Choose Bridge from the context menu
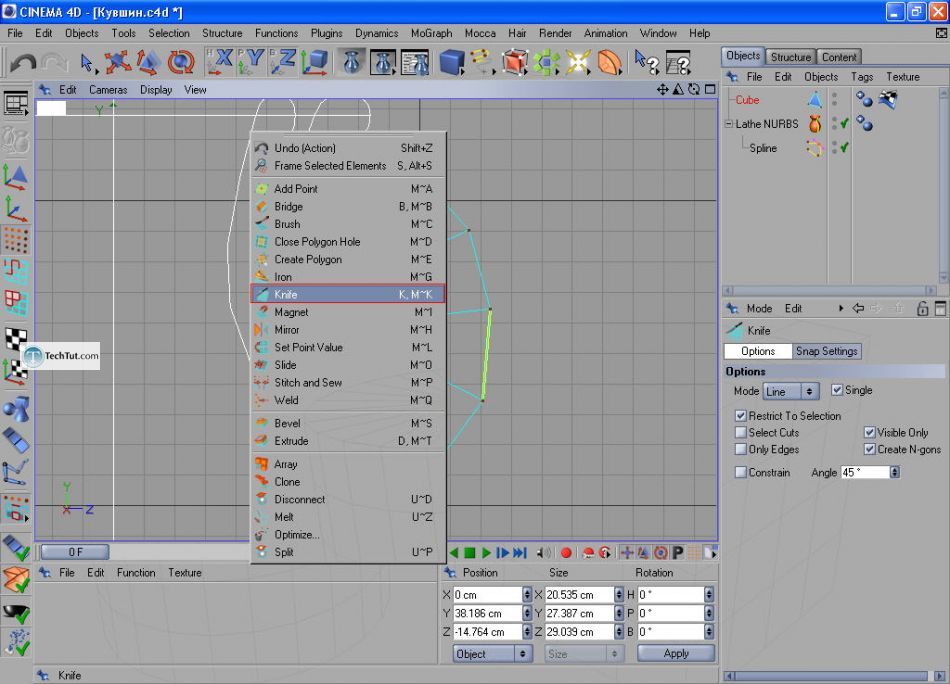Image resolution: width=950 pixels, height=684 pixels. click(347, 207)
